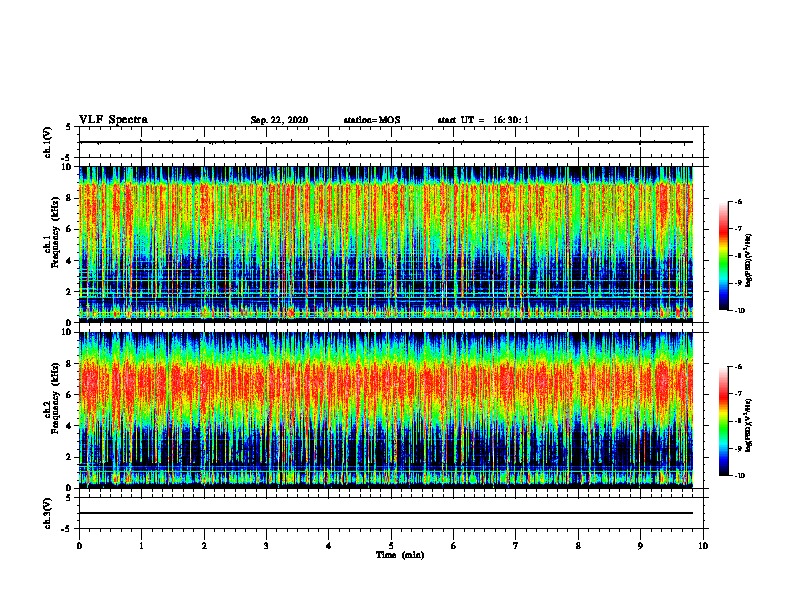The height and width of the screenshot is (612, 792).
Task: Click time axis tick label "4"
Action: coord(329,546)
